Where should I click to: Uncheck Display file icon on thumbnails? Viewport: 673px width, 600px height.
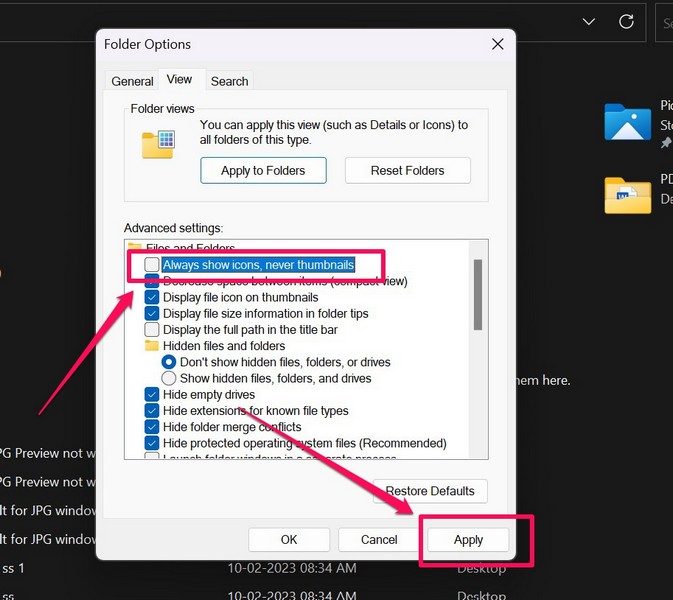pos(152,297)
